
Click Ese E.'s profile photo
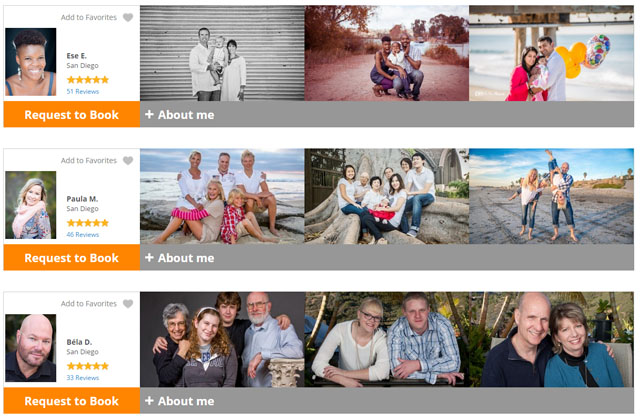point(31,62)
